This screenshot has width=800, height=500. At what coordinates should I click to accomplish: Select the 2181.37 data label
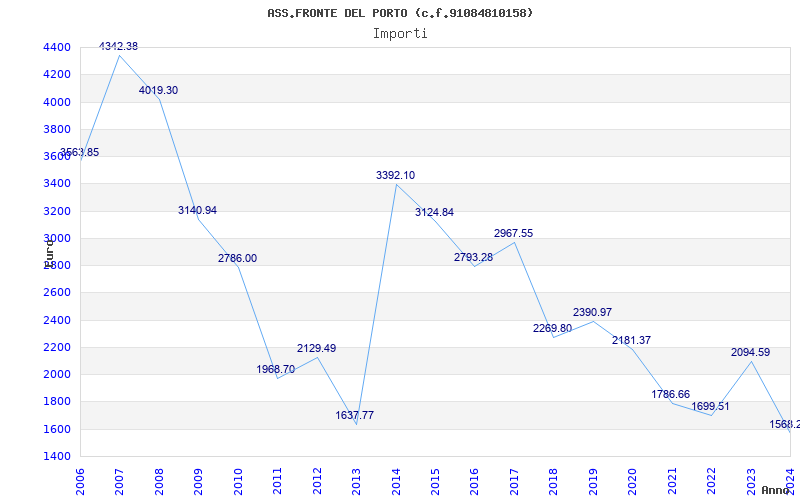click(x=632, y=340)
